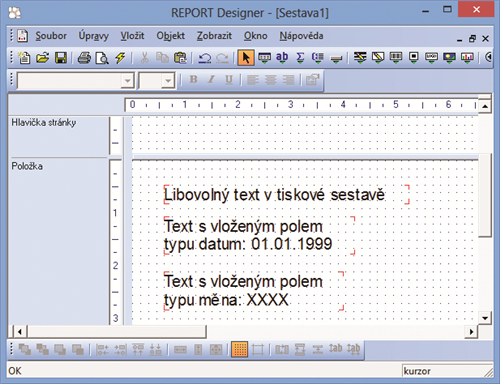Open the Úpravy menu

pos(94,36)
